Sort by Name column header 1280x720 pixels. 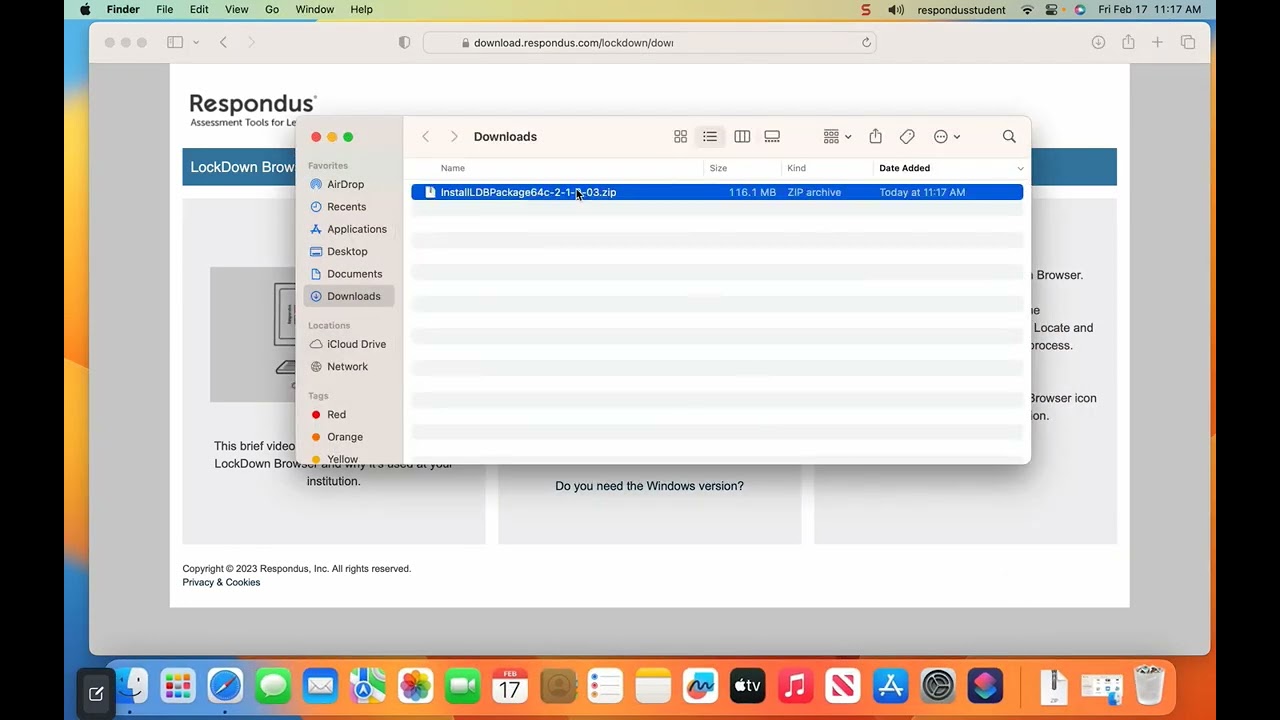(453, 168)
